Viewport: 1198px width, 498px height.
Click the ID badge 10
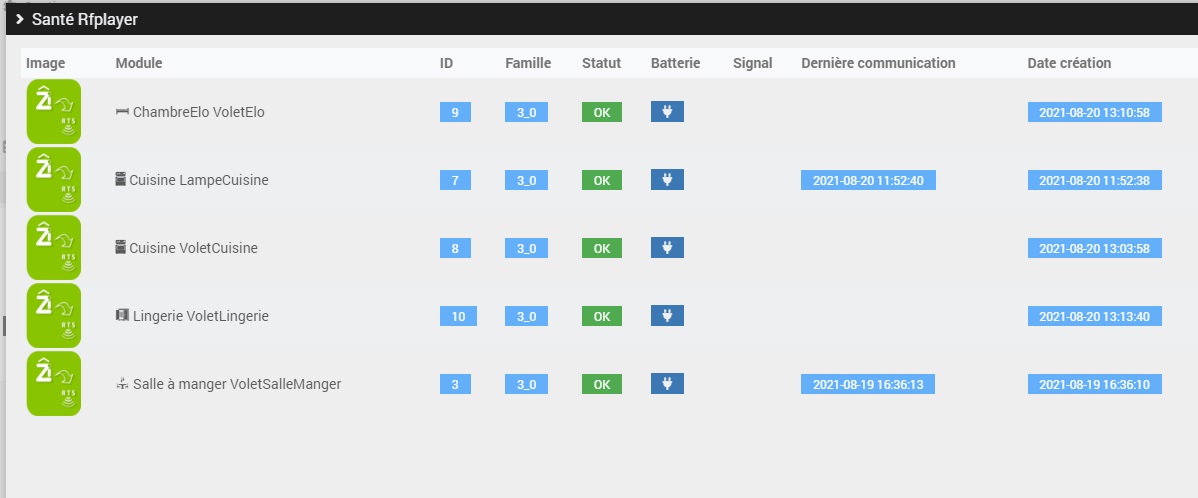point(458,316)
